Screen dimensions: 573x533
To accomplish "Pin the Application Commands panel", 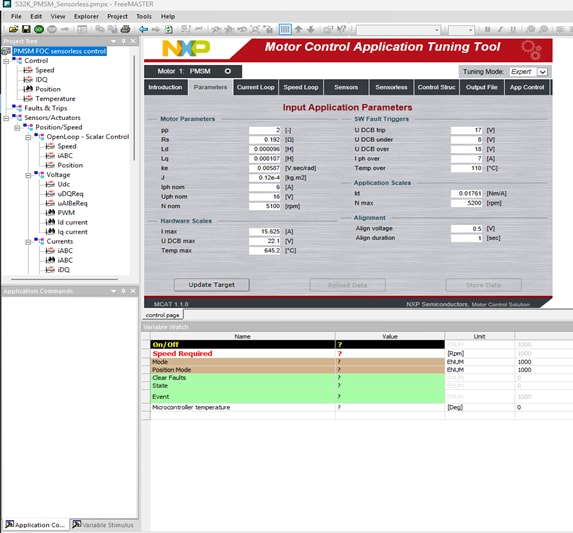I will click(x=124, y=291).
